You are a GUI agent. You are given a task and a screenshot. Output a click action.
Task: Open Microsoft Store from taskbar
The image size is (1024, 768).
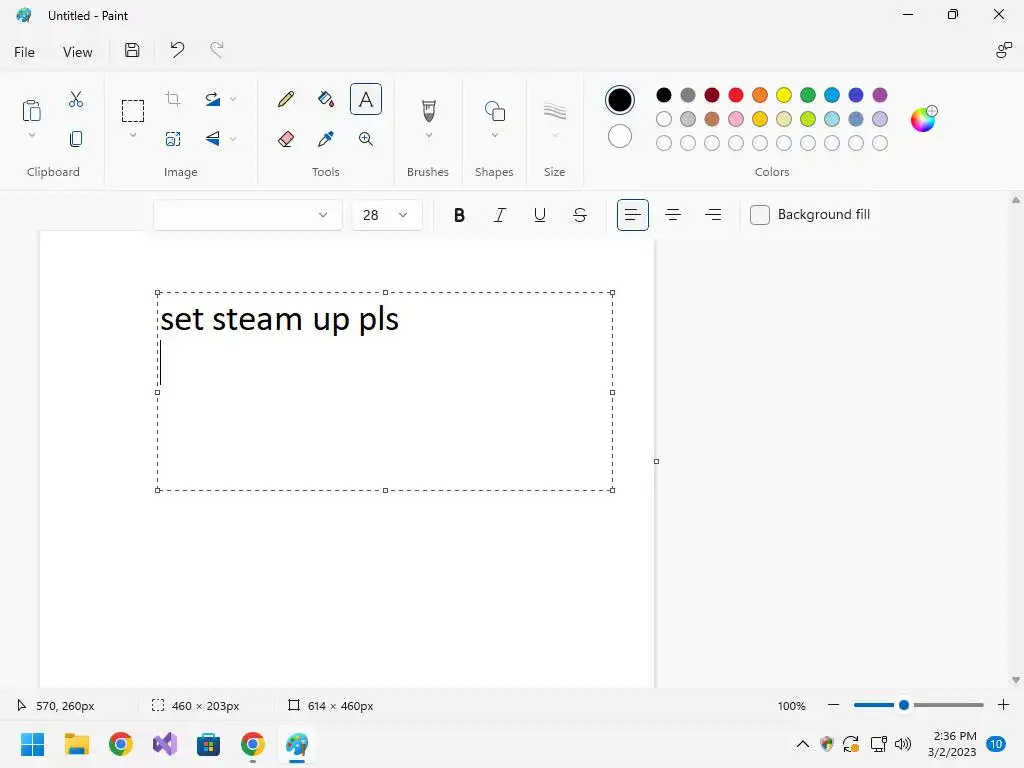click(208, 744)
